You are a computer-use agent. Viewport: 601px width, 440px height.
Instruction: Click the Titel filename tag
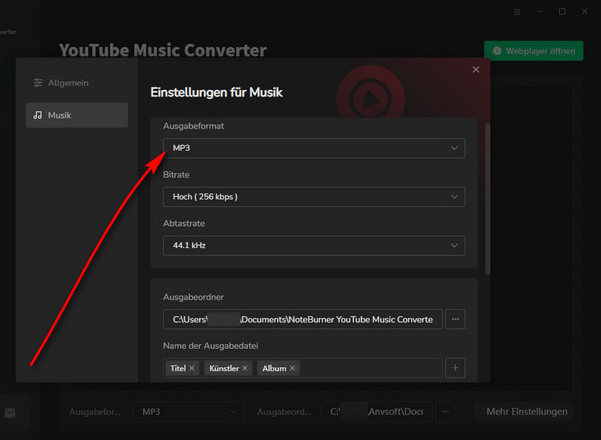182,368
